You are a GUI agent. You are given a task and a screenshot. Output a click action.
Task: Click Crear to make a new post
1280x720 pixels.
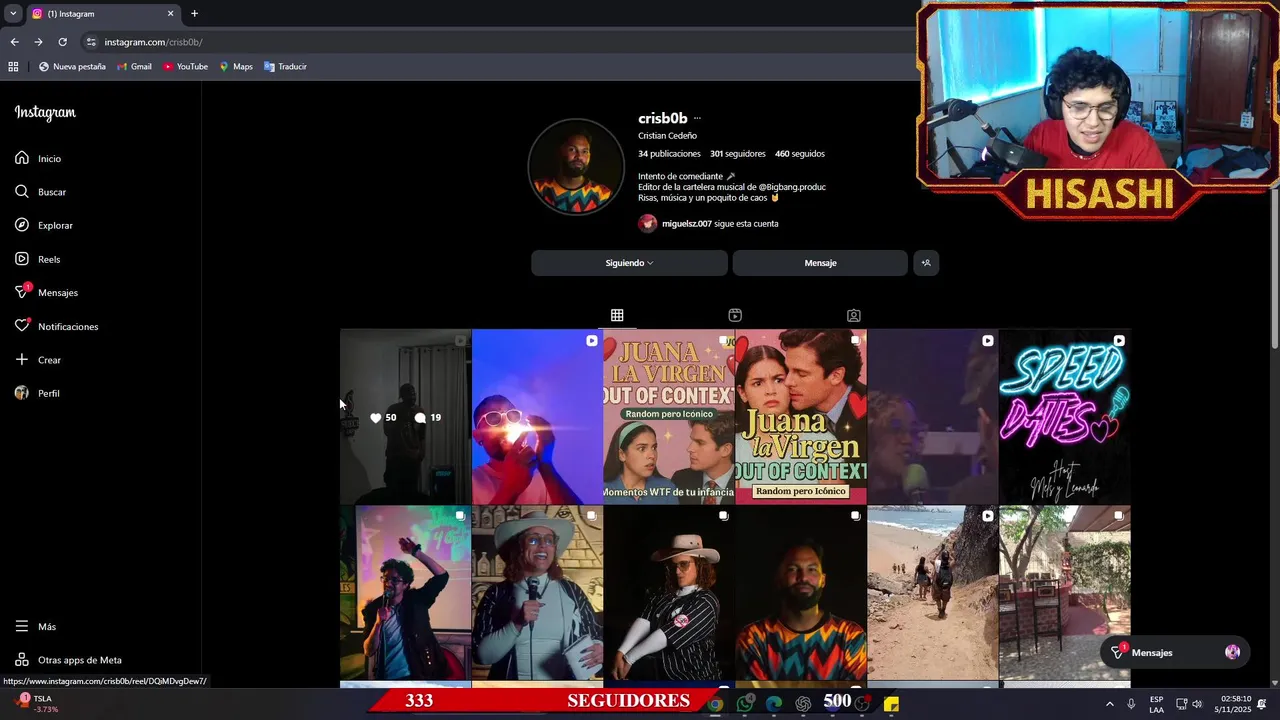coord(38,360)
